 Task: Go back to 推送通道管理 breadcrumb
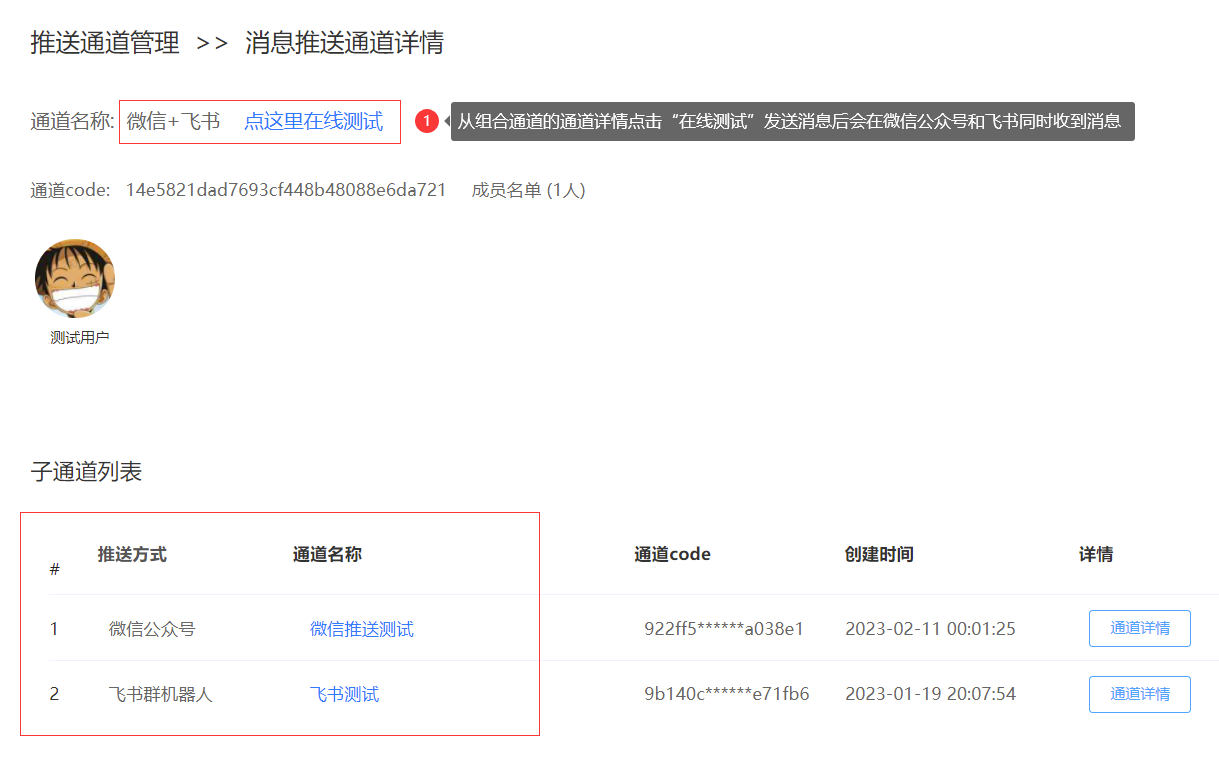(105, 43)
